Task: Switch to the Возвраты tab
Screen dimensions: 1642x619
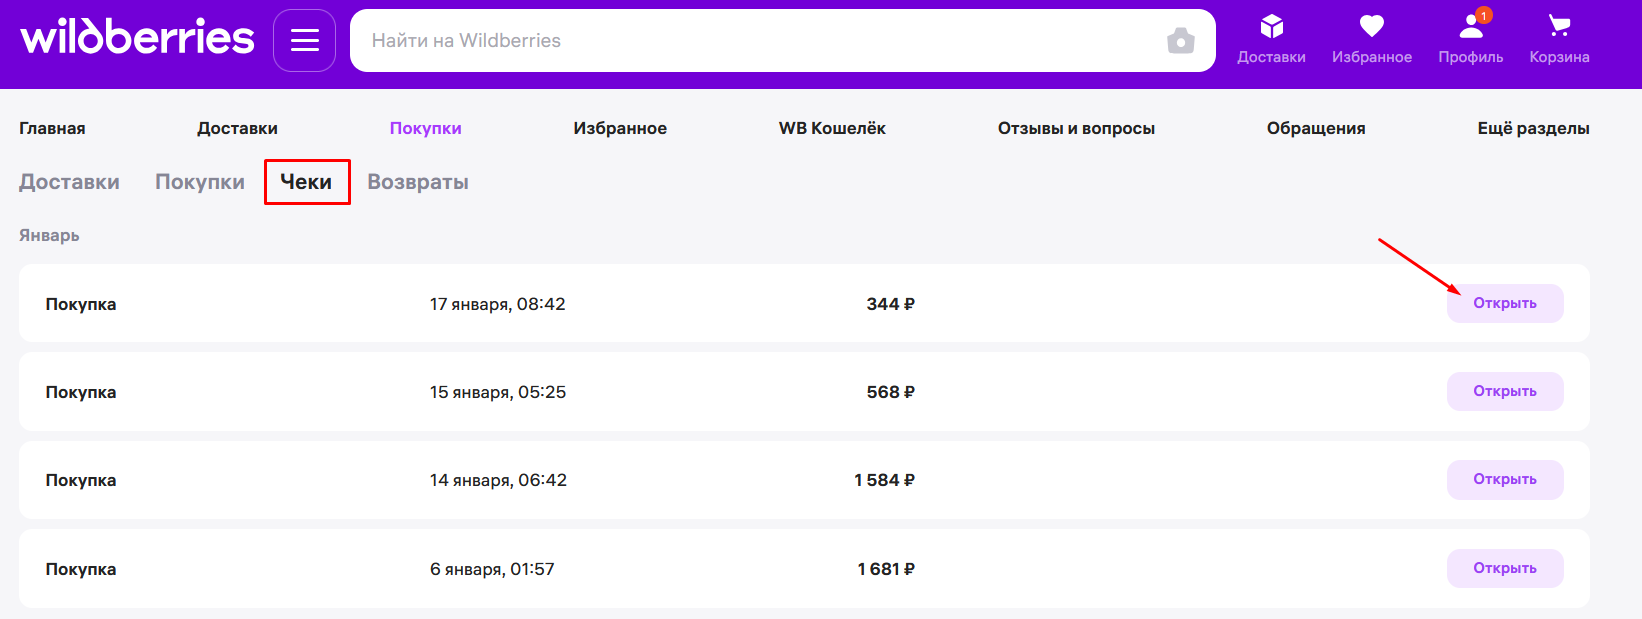Action: 418,182
